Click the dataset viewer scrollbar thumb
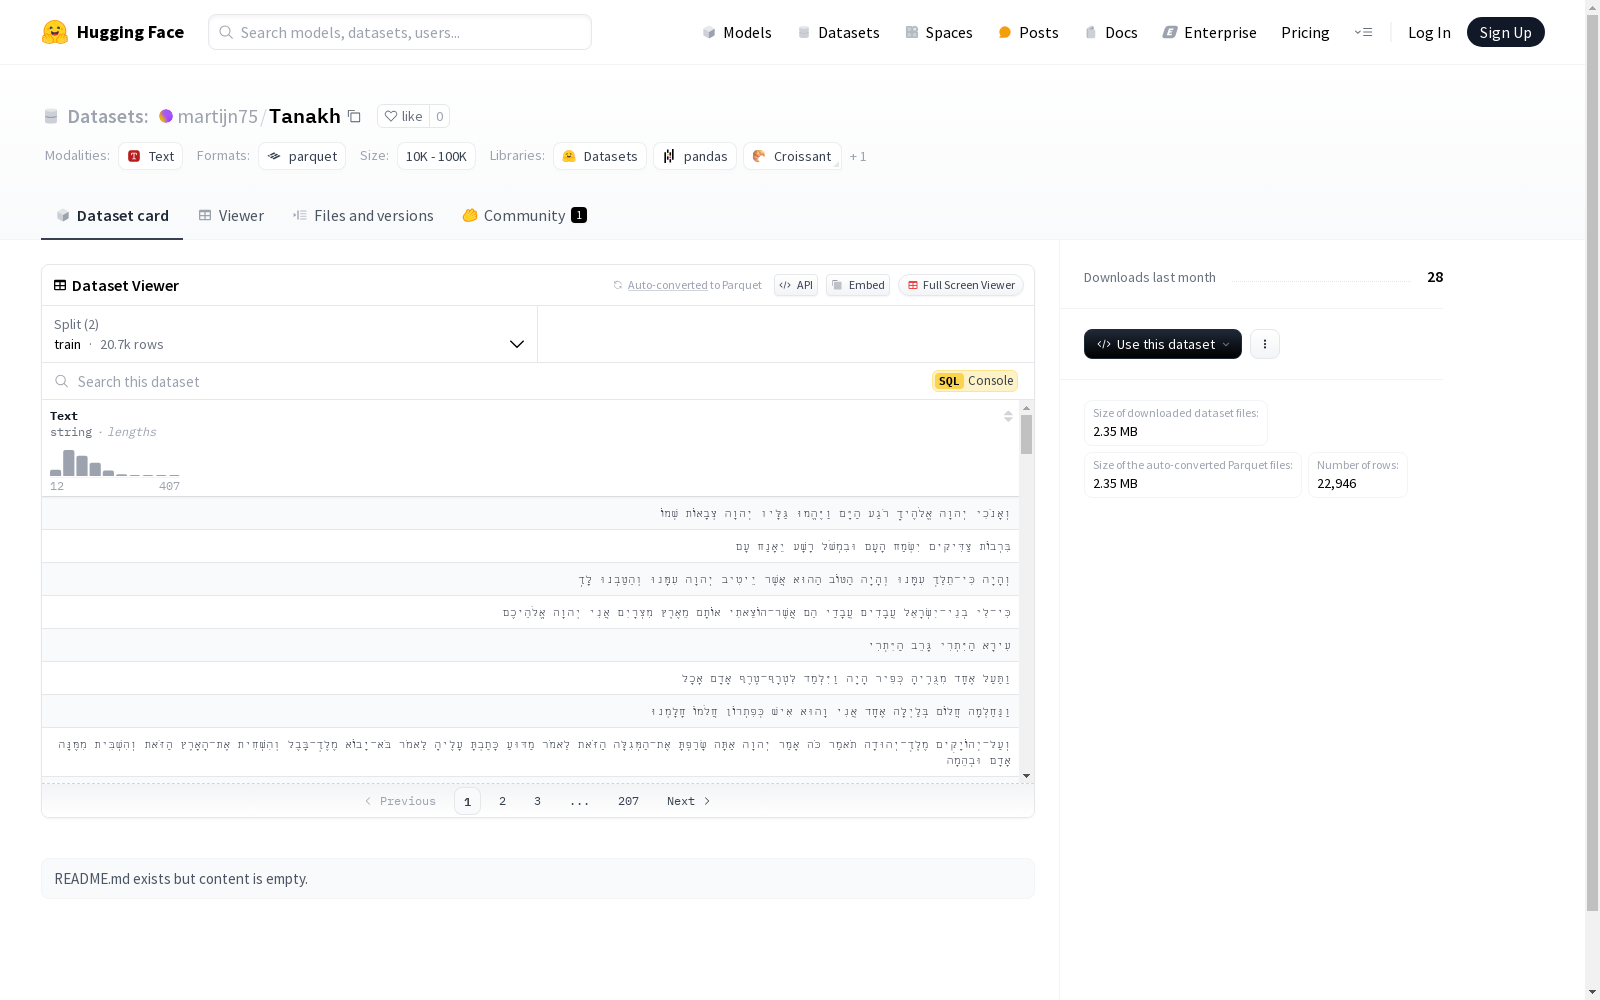 coord(1026,435)
